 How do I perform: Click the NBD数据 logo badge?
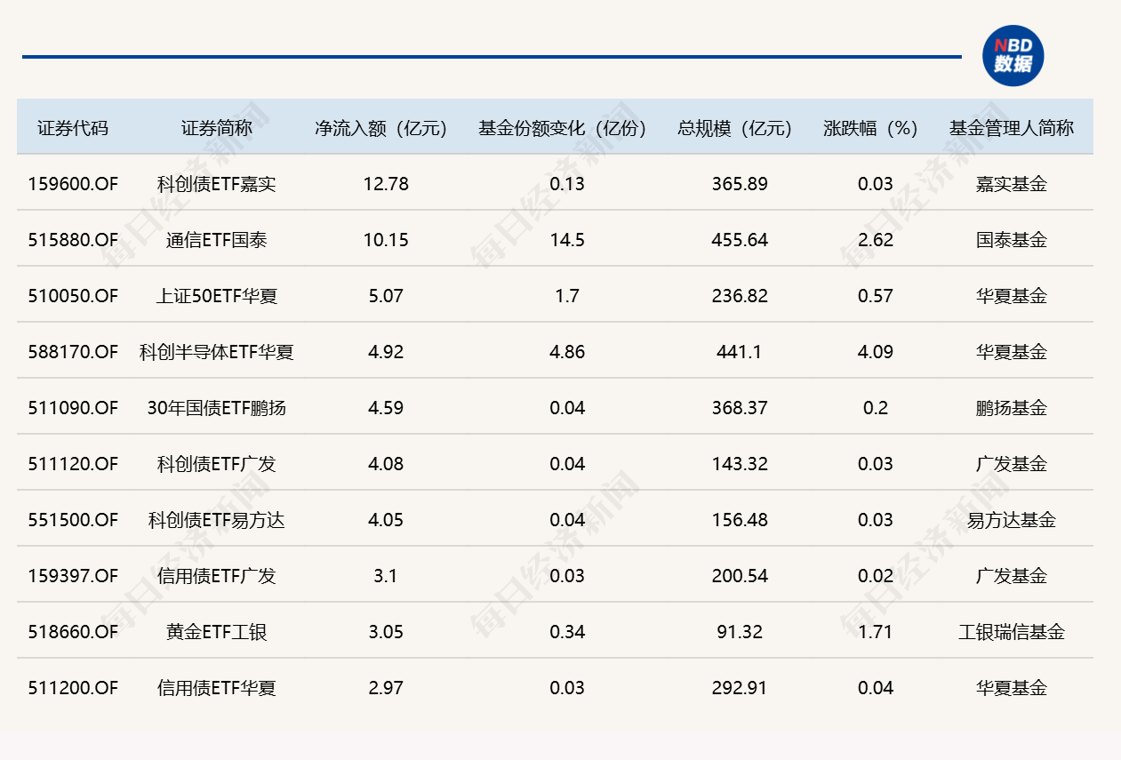coord(1012,56)
